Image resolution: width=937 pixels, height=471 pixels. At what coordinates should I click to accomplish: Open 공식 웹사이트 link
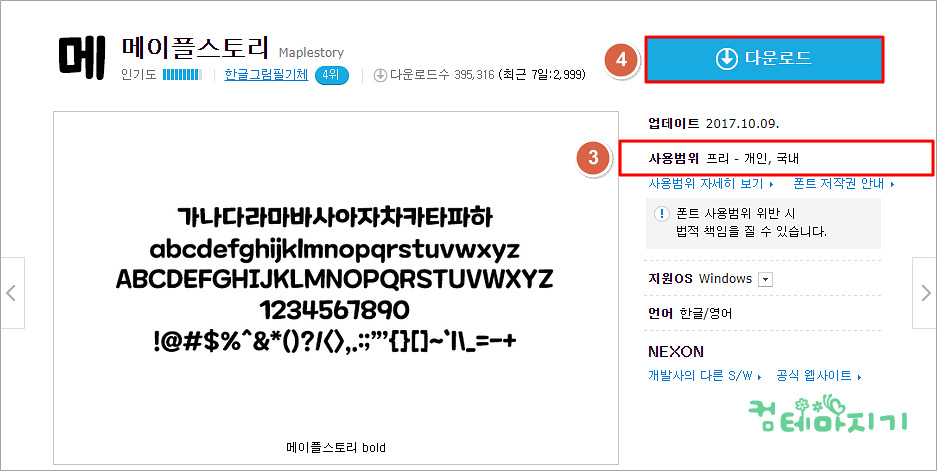tap(818, 376)
